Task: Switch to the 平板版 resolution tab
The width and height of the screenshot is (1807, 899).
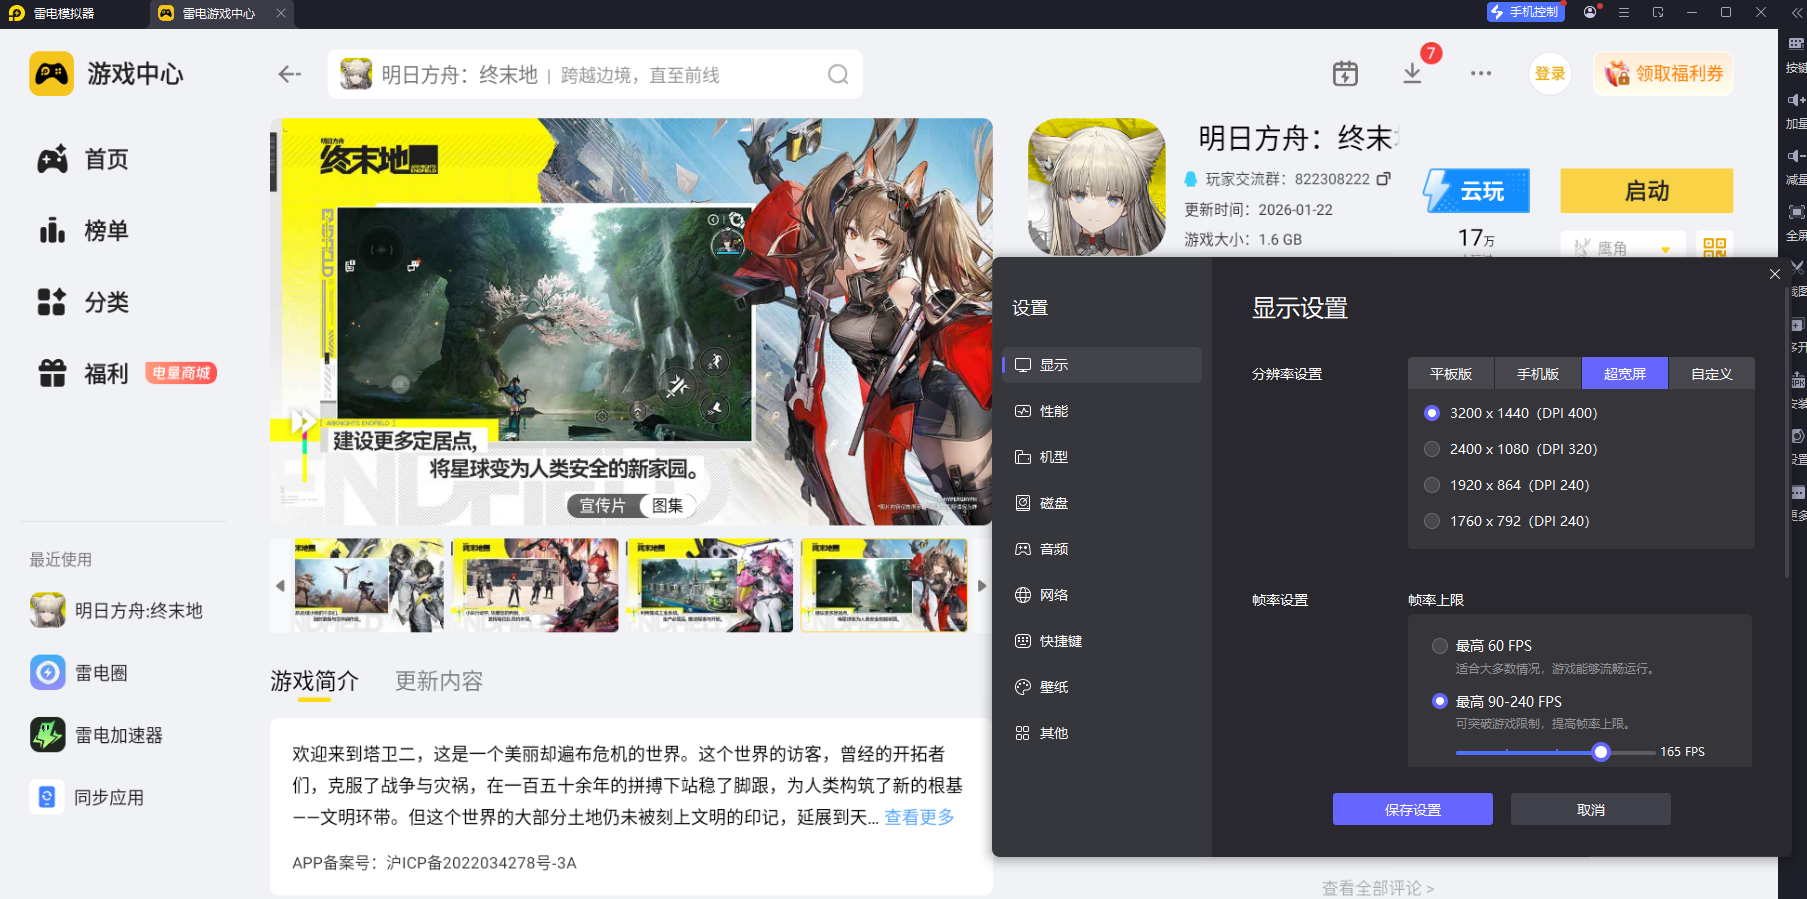Action: [x=1451, y=374]
